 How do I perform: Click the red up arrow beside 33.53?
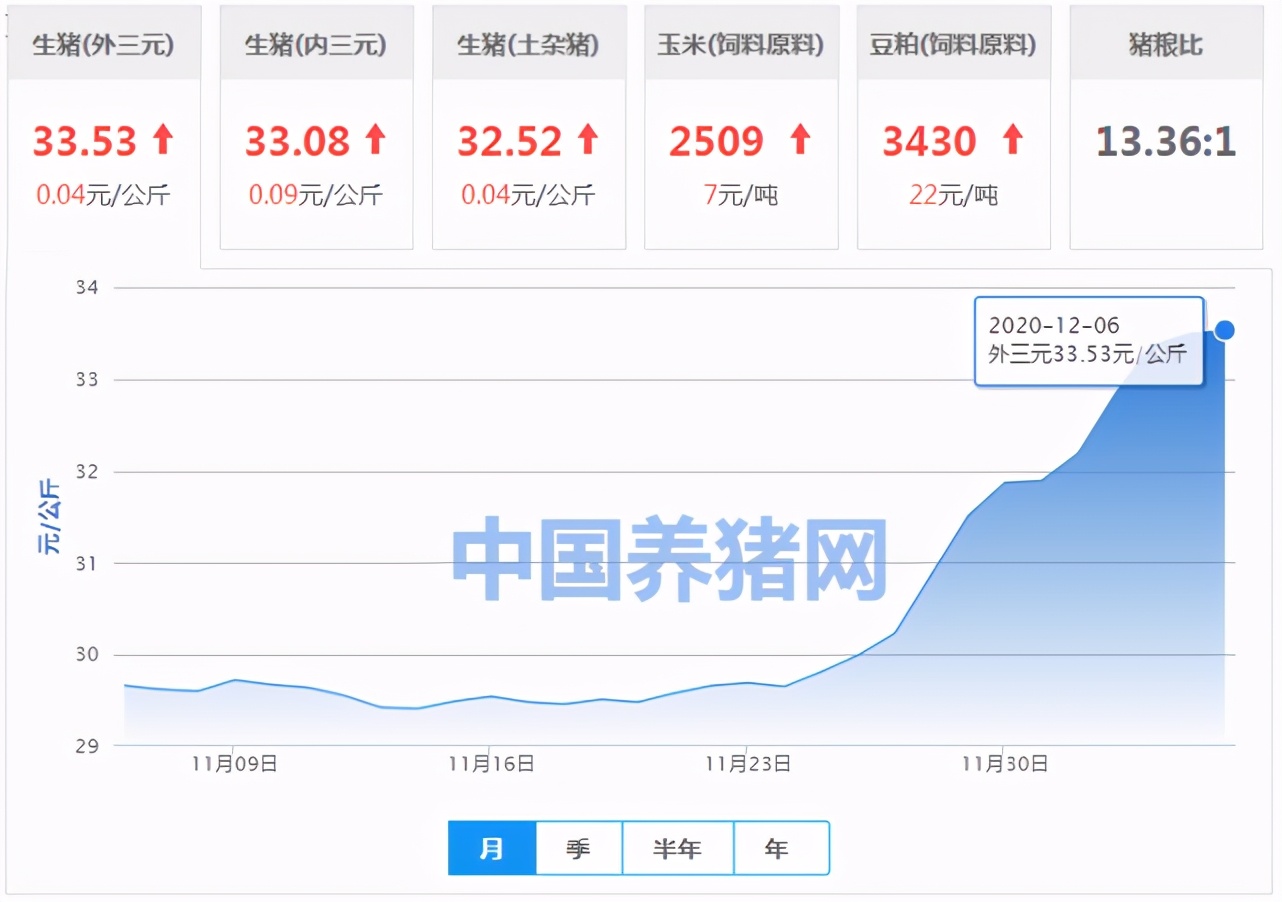pos(163,139)
